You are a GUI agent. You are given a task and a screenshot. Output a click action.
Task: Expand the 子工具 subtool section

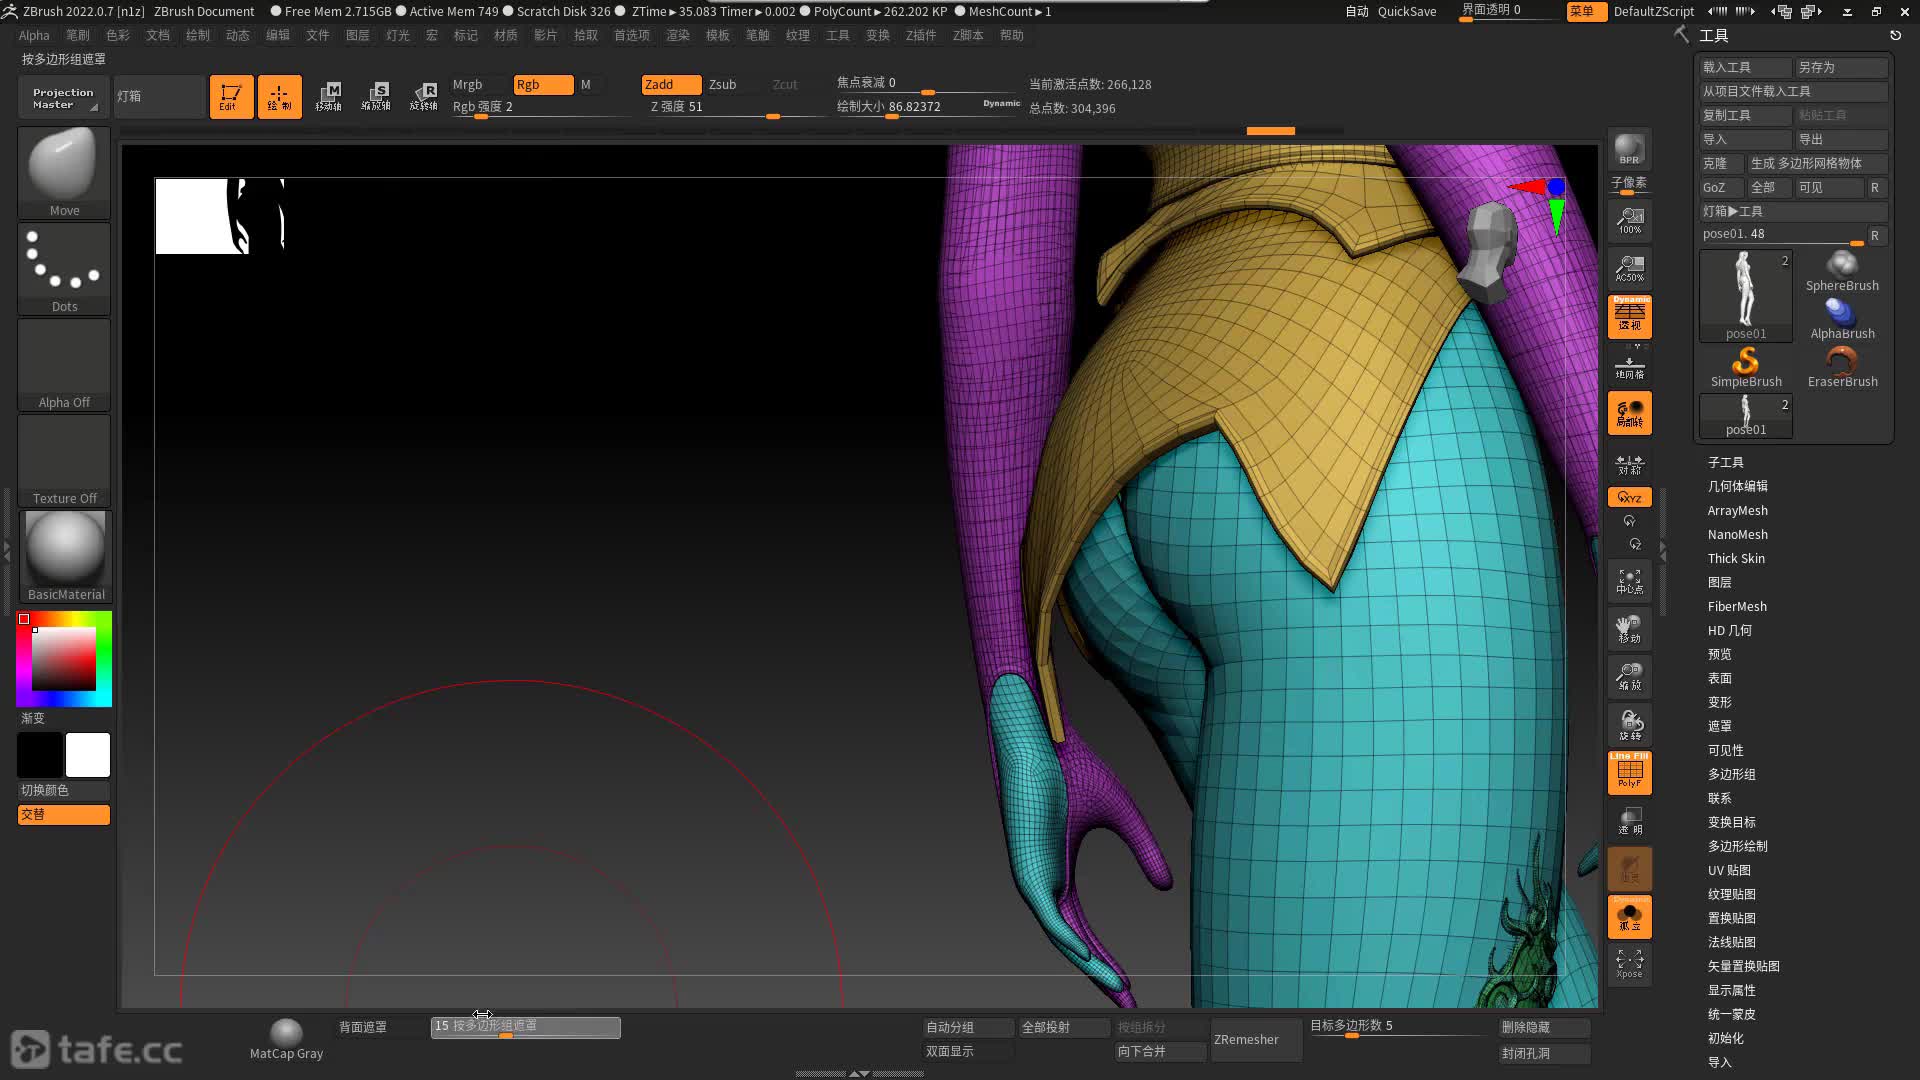coord(1725,462)
